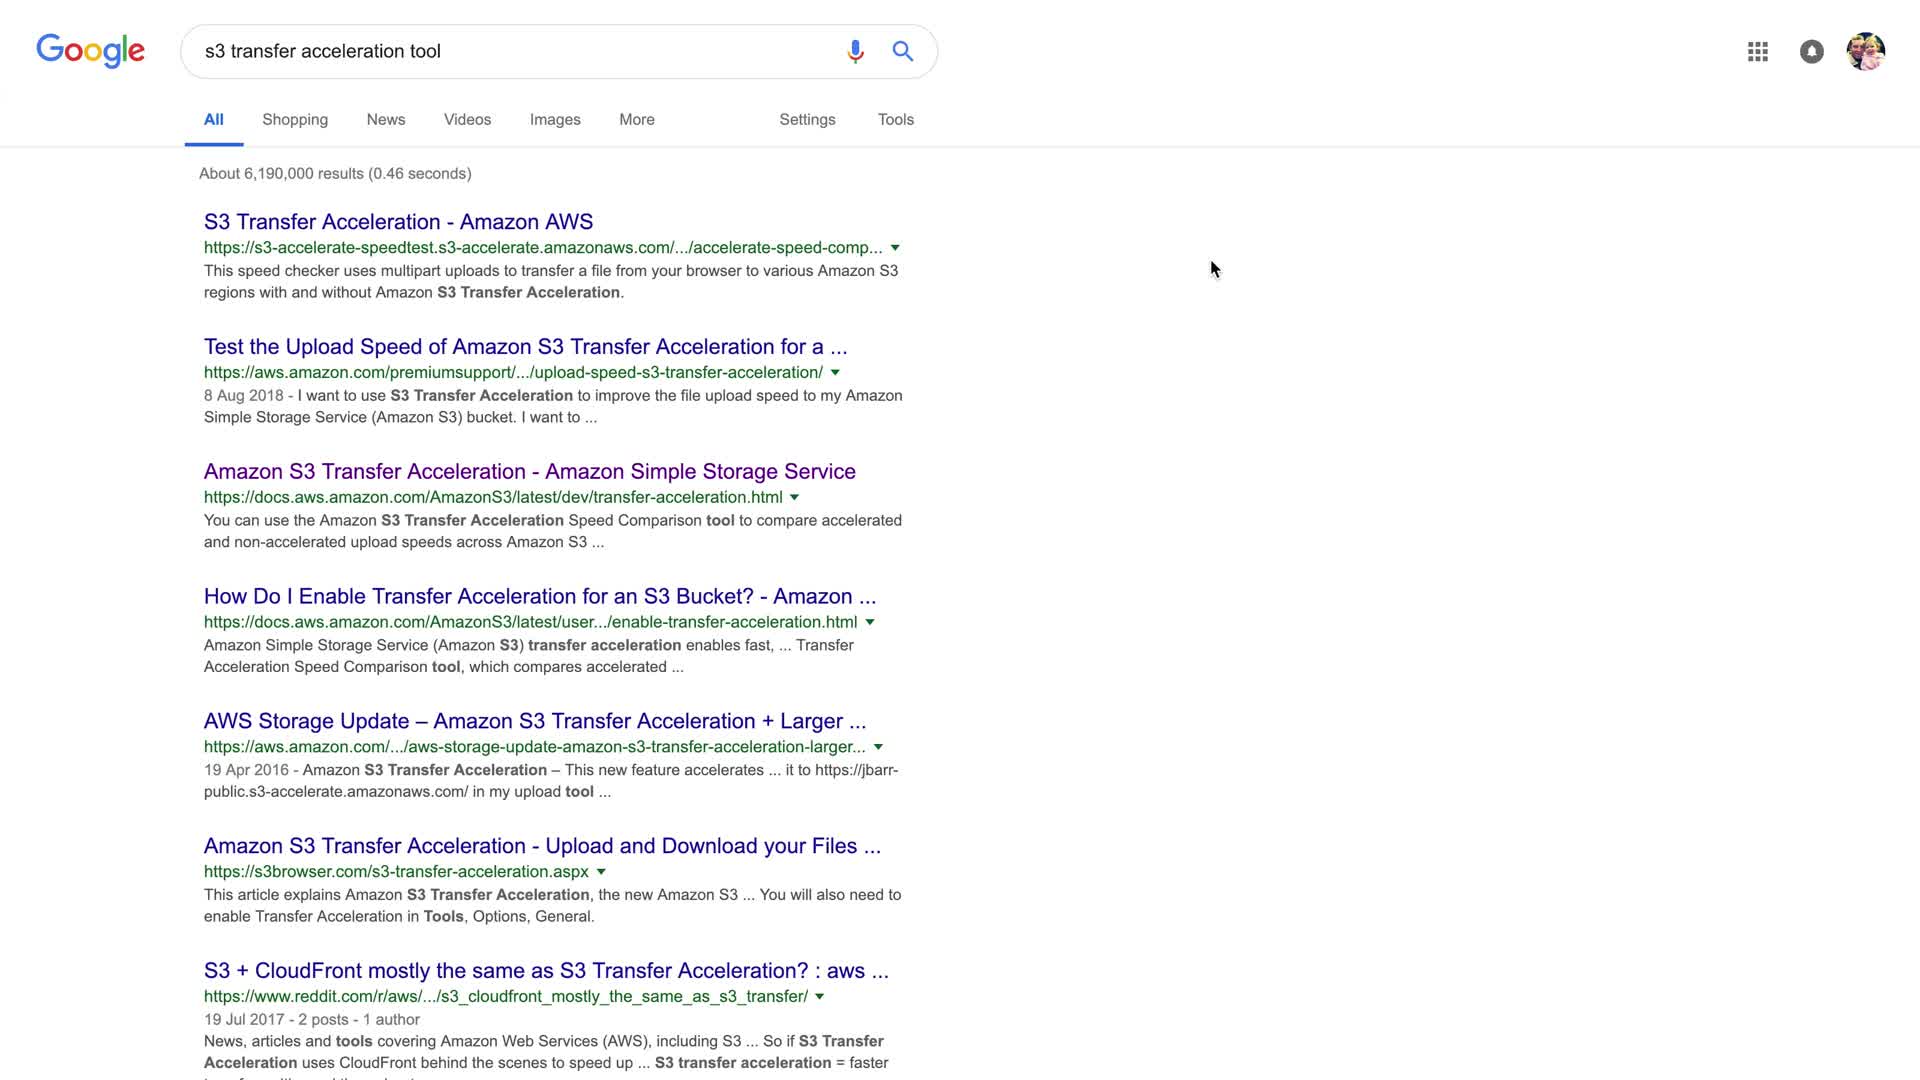The width and height of the screenshot is (1920, 1080).
Task: Open the account profile avatar
Action: pos(1865,51)
